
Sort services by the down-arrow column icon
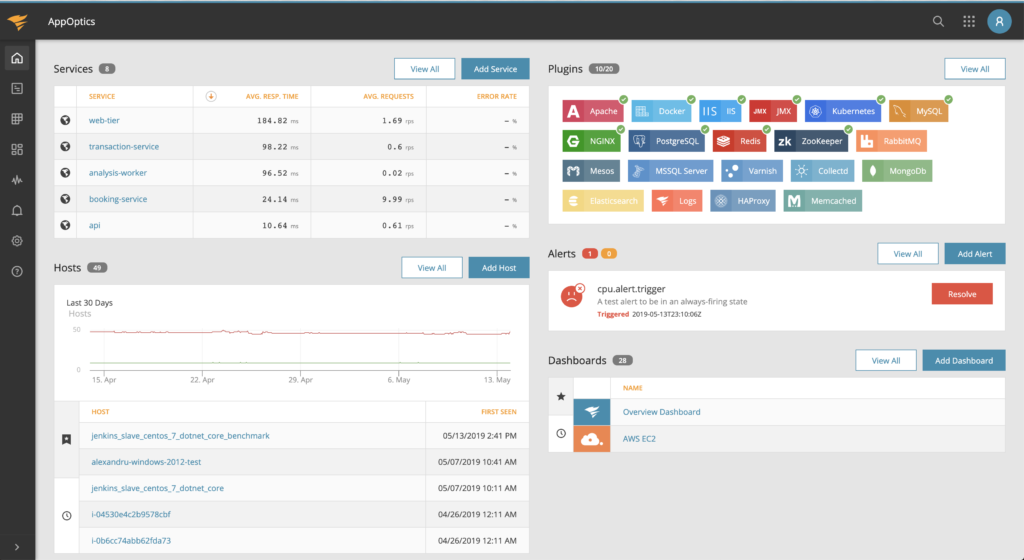point(211,97)
